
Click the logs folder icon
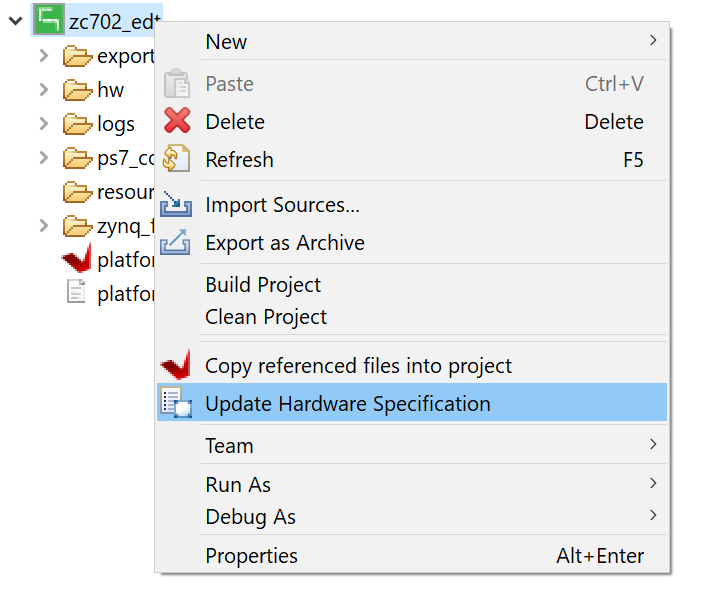(78, 124)
